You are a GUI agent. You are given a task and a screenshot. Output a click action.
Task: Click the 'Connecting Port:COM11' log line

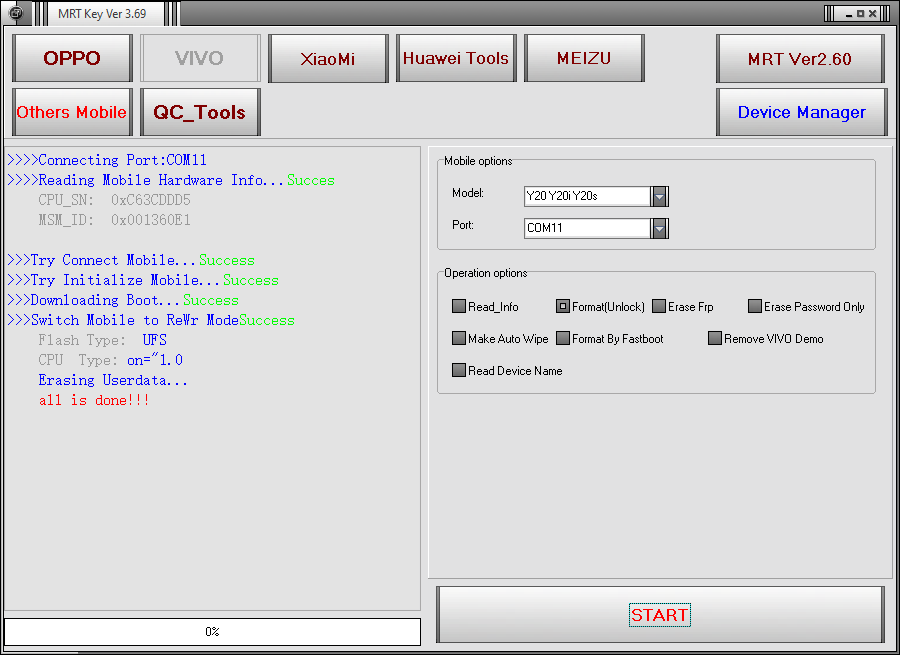click(107, 160)
